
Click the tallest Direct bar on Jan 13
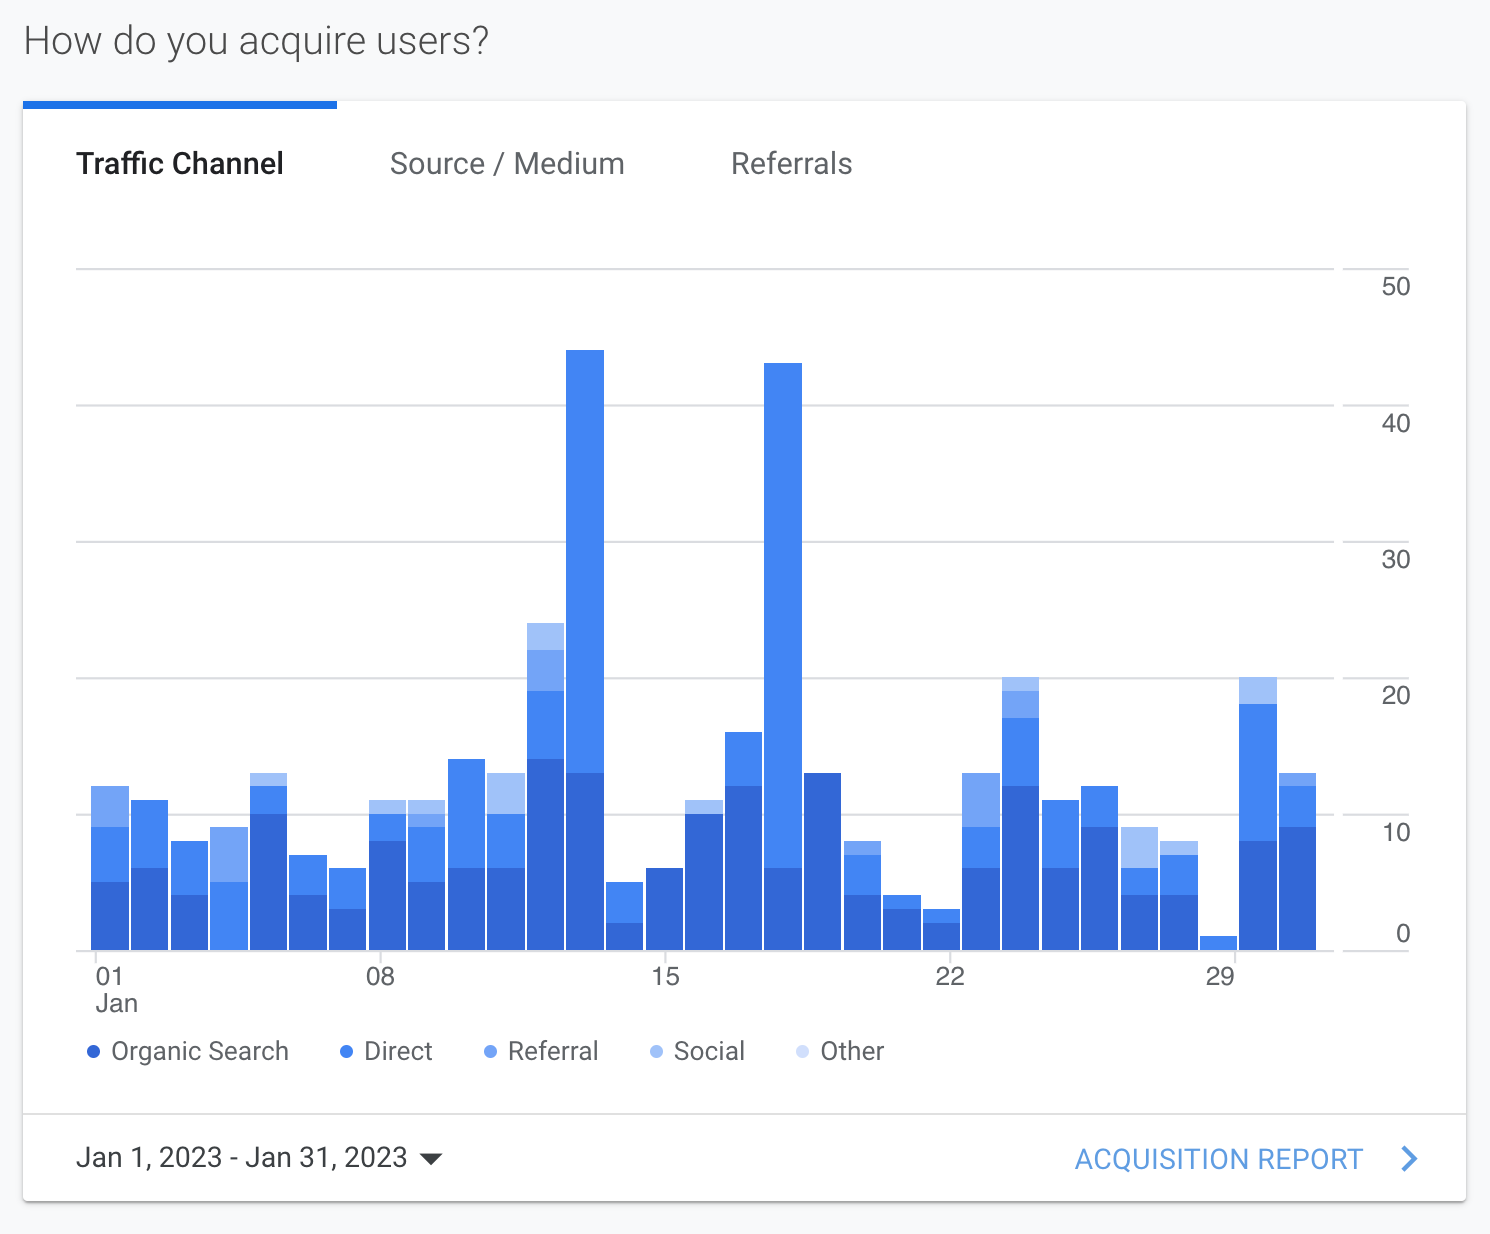click(585, 560)
